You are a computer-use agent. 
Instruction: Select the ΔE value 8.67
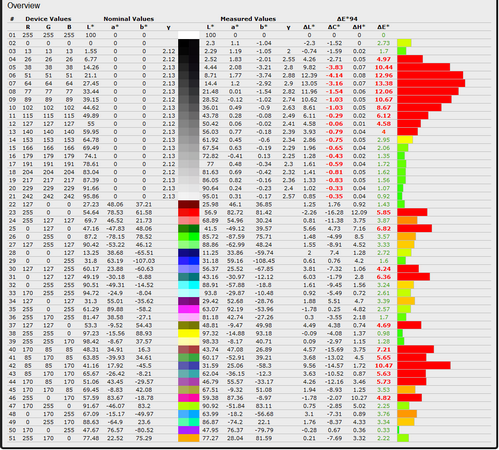[x=384, y=108]
